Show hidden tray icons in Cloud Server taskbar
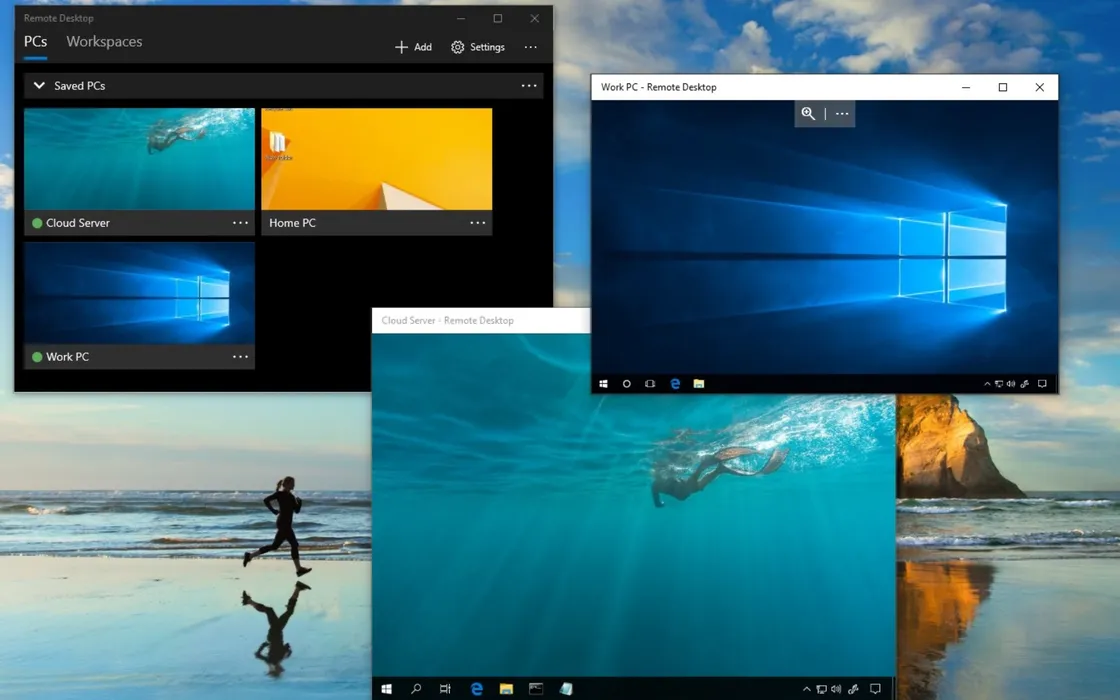The height and width of the screenshot is (700, 1120). coord(806,689)
